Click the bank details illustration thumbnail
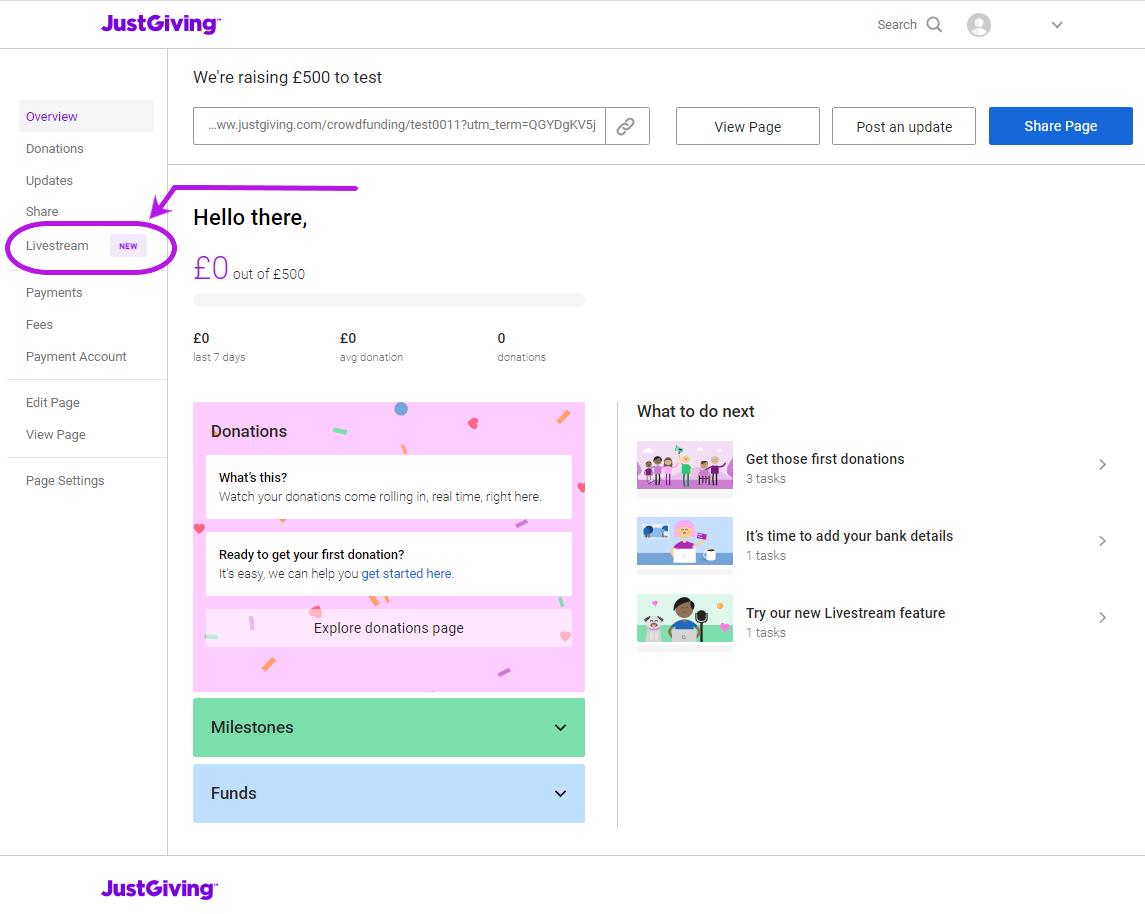This screenshot has height=914, width=1145. click(x=685, y=542)
